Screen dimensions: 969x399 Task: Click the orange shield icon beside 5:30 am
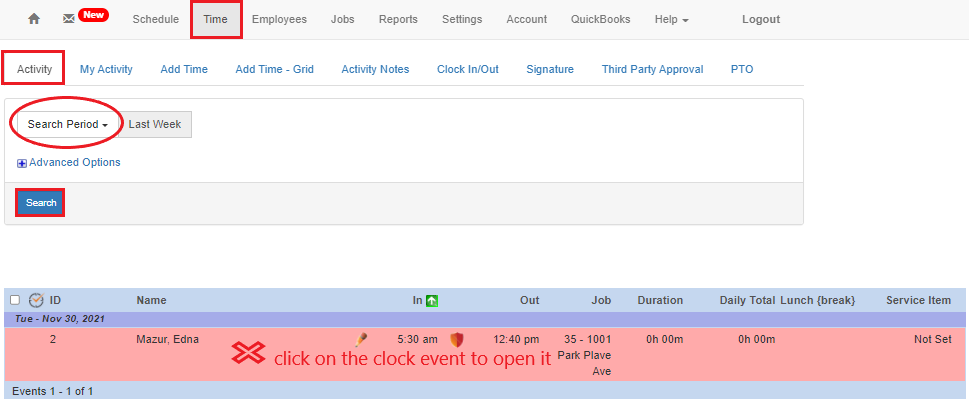point(457,339)
